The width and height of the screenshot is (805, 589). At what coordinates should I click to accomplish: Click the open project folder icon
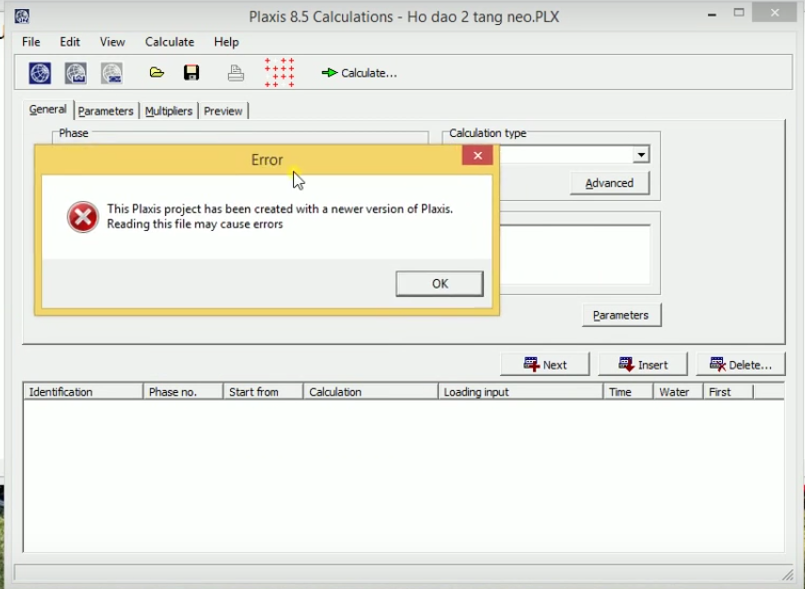click(157, 72)
